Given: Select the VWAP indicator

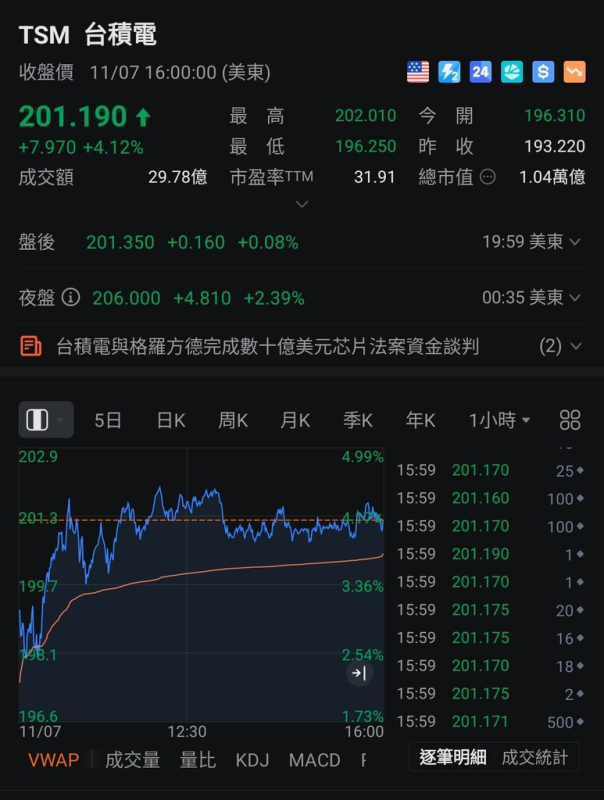Looking at the screenshot, I should point(54,760).
